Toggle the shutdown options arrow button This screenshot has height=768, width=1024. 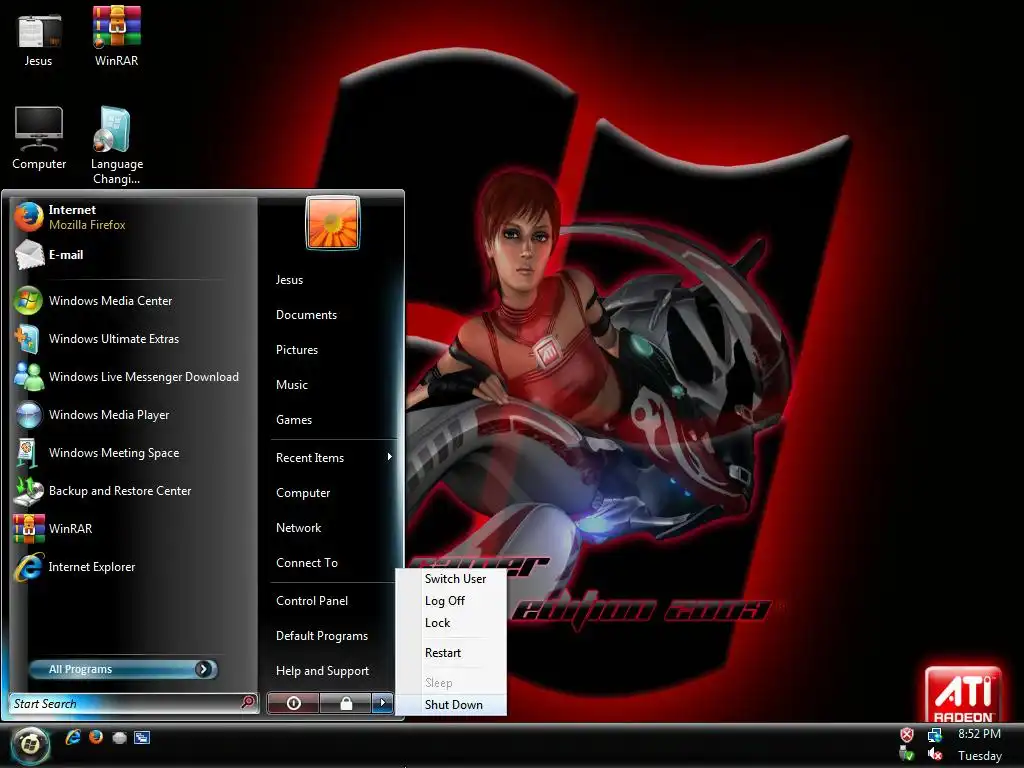(x=383, y=703)
